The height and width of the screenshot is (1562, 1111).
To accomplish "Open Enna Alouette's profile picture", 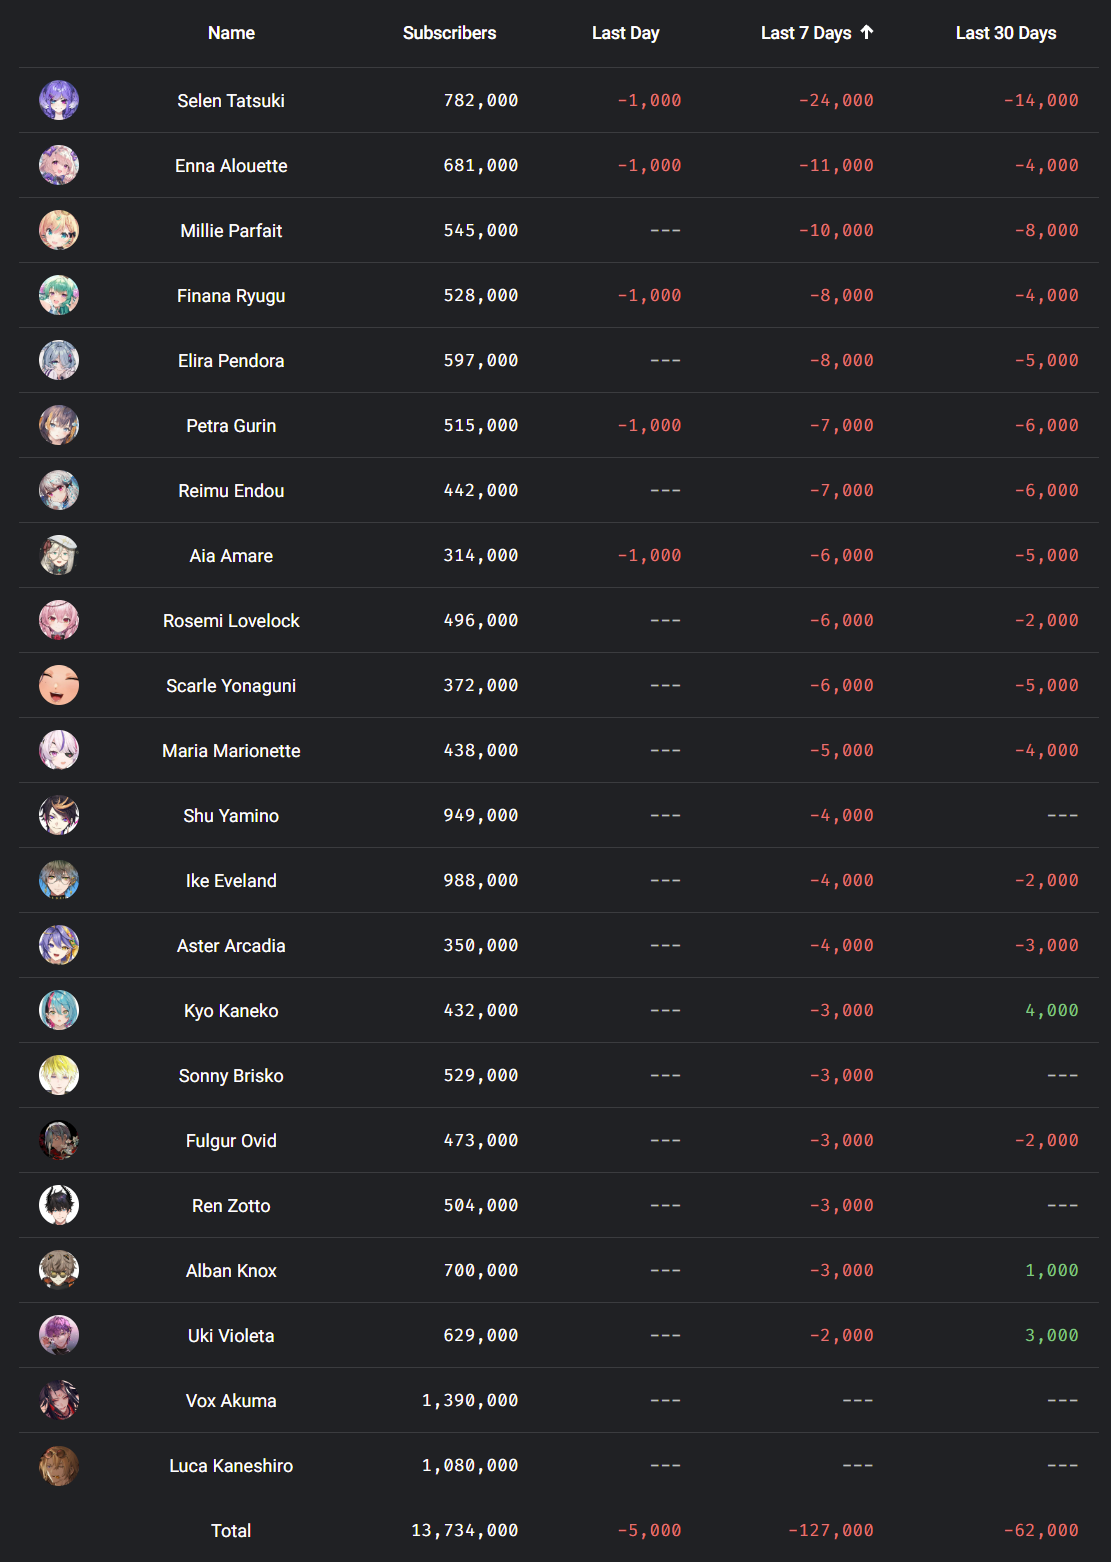I will tap(59, 165).
